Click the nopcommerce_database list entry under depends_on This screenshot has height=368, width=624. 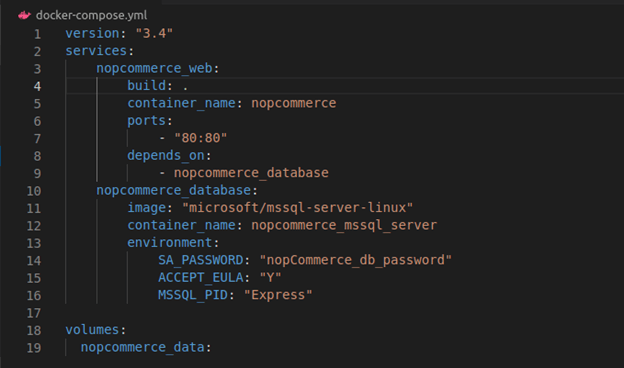(251, 173)
